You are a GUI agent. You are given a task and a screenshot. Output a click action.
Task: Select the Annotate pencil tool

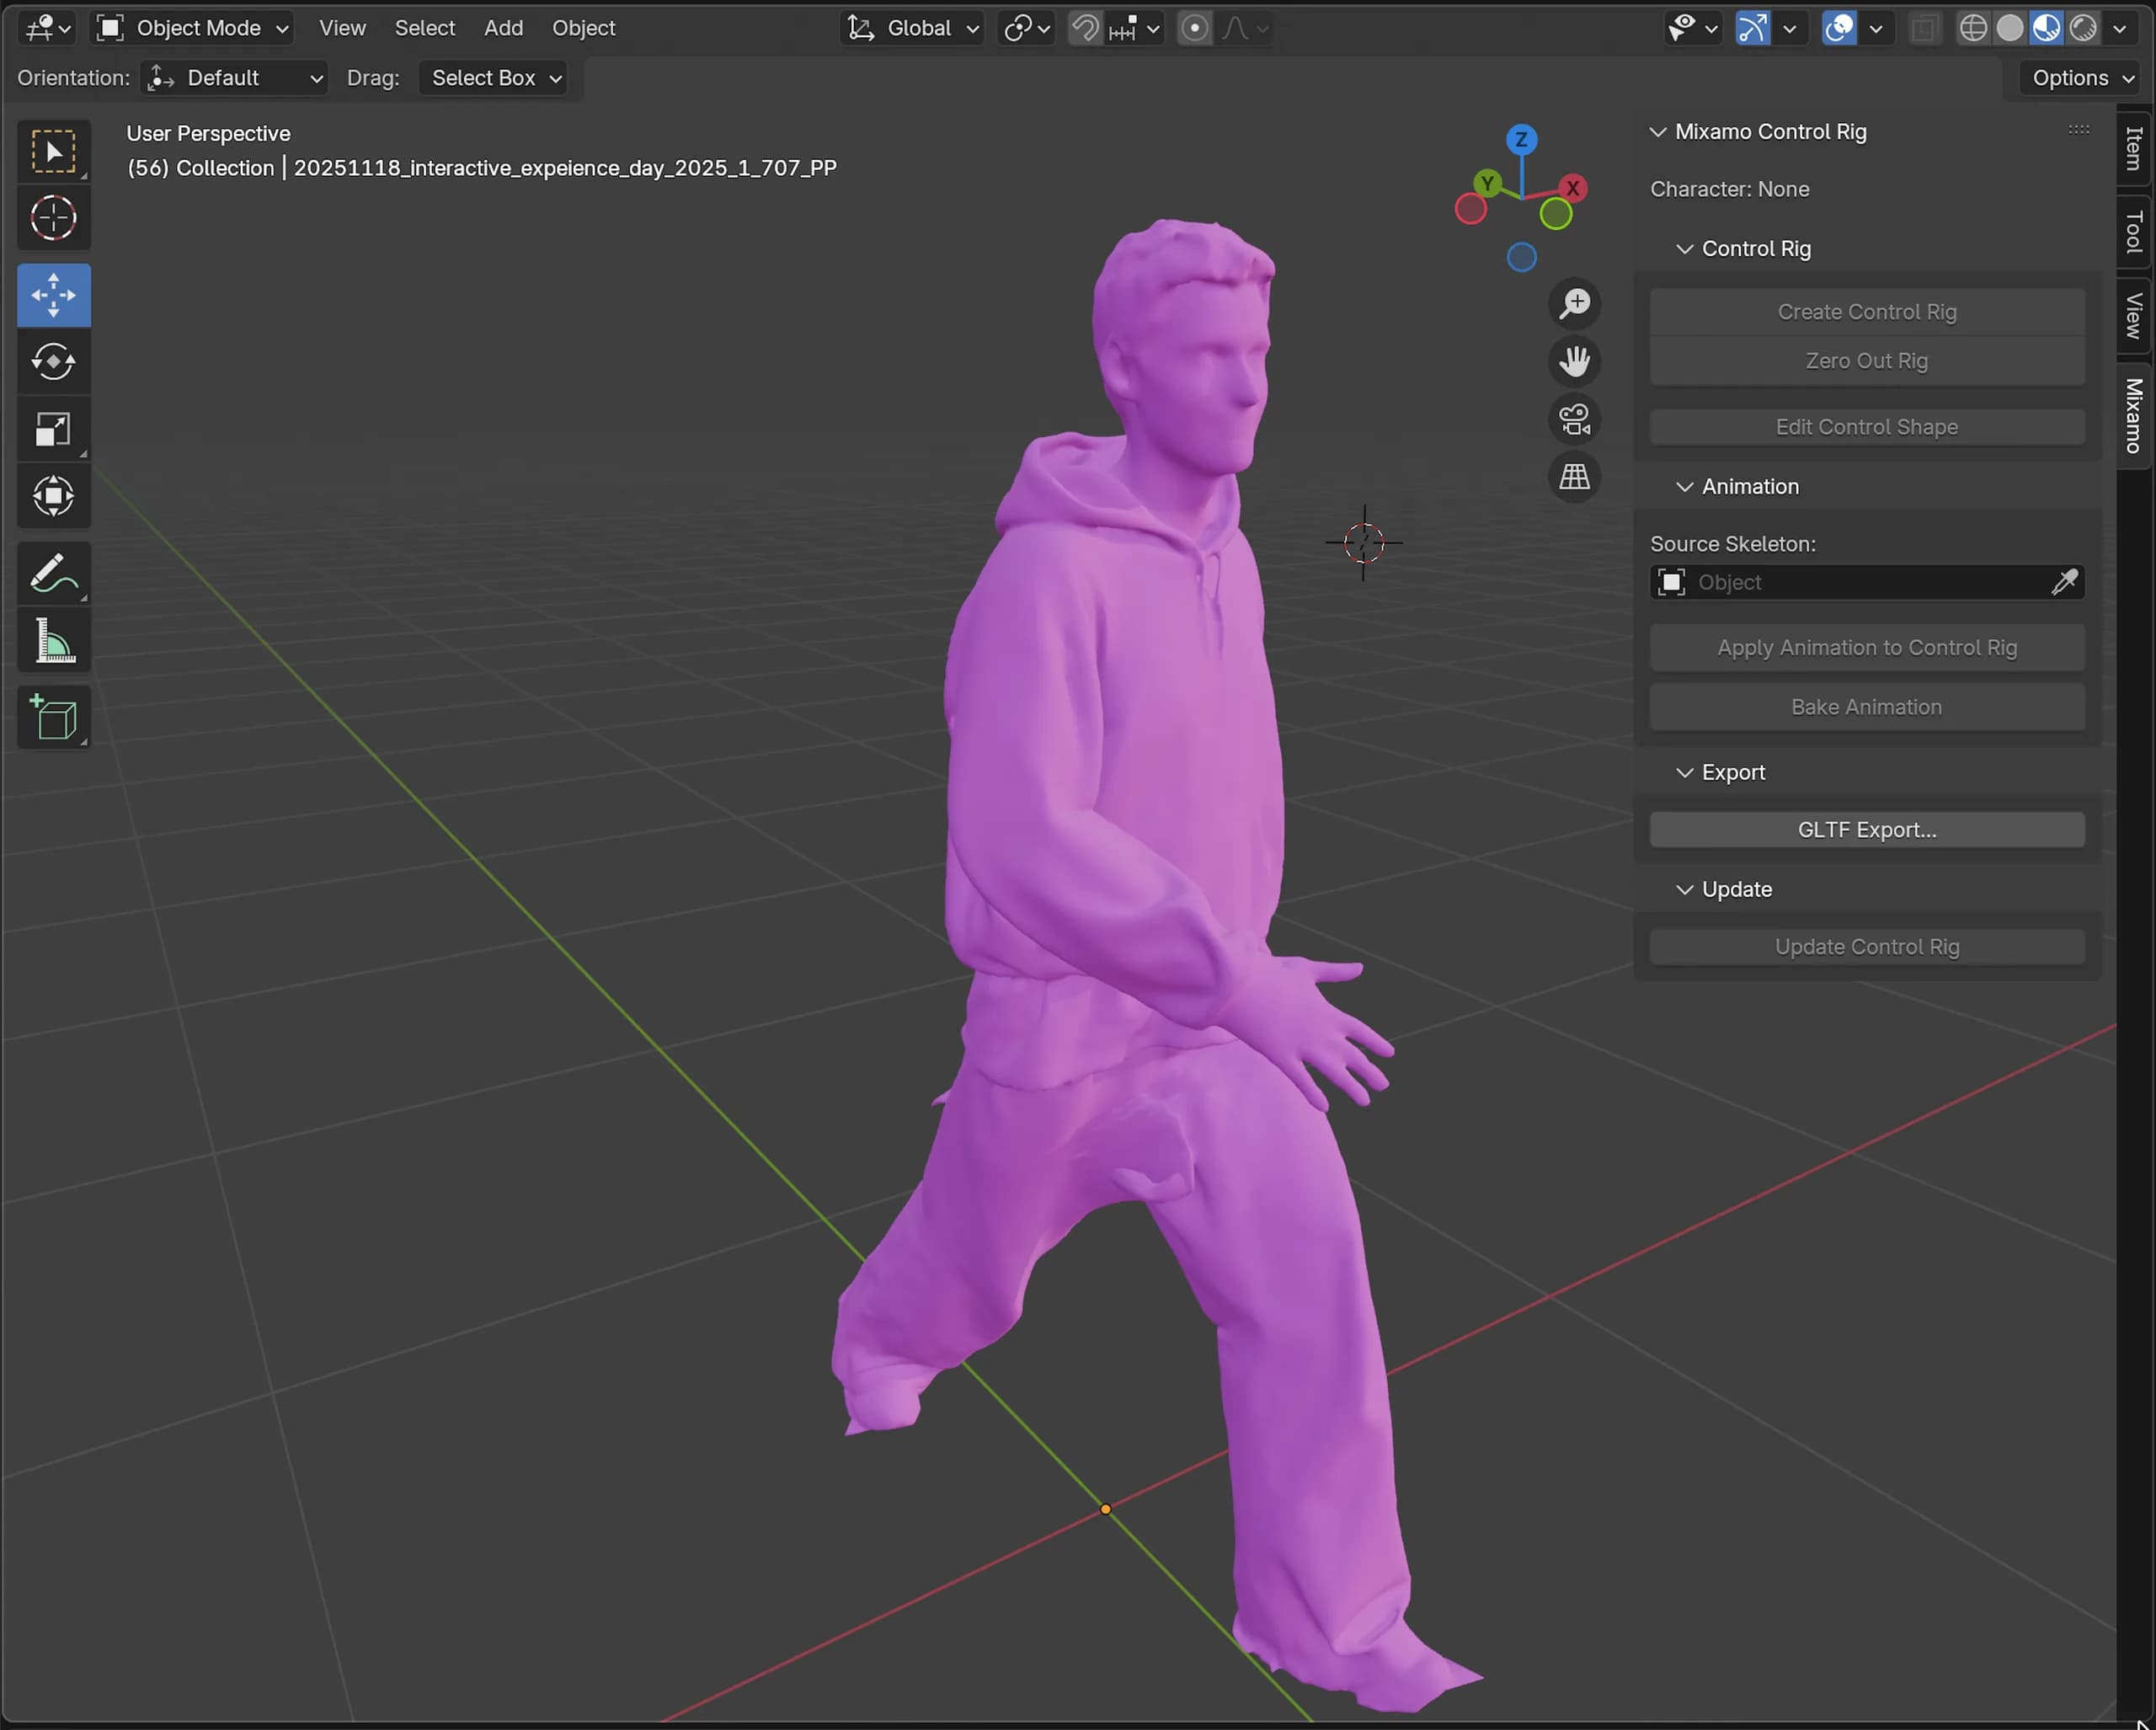53,574
